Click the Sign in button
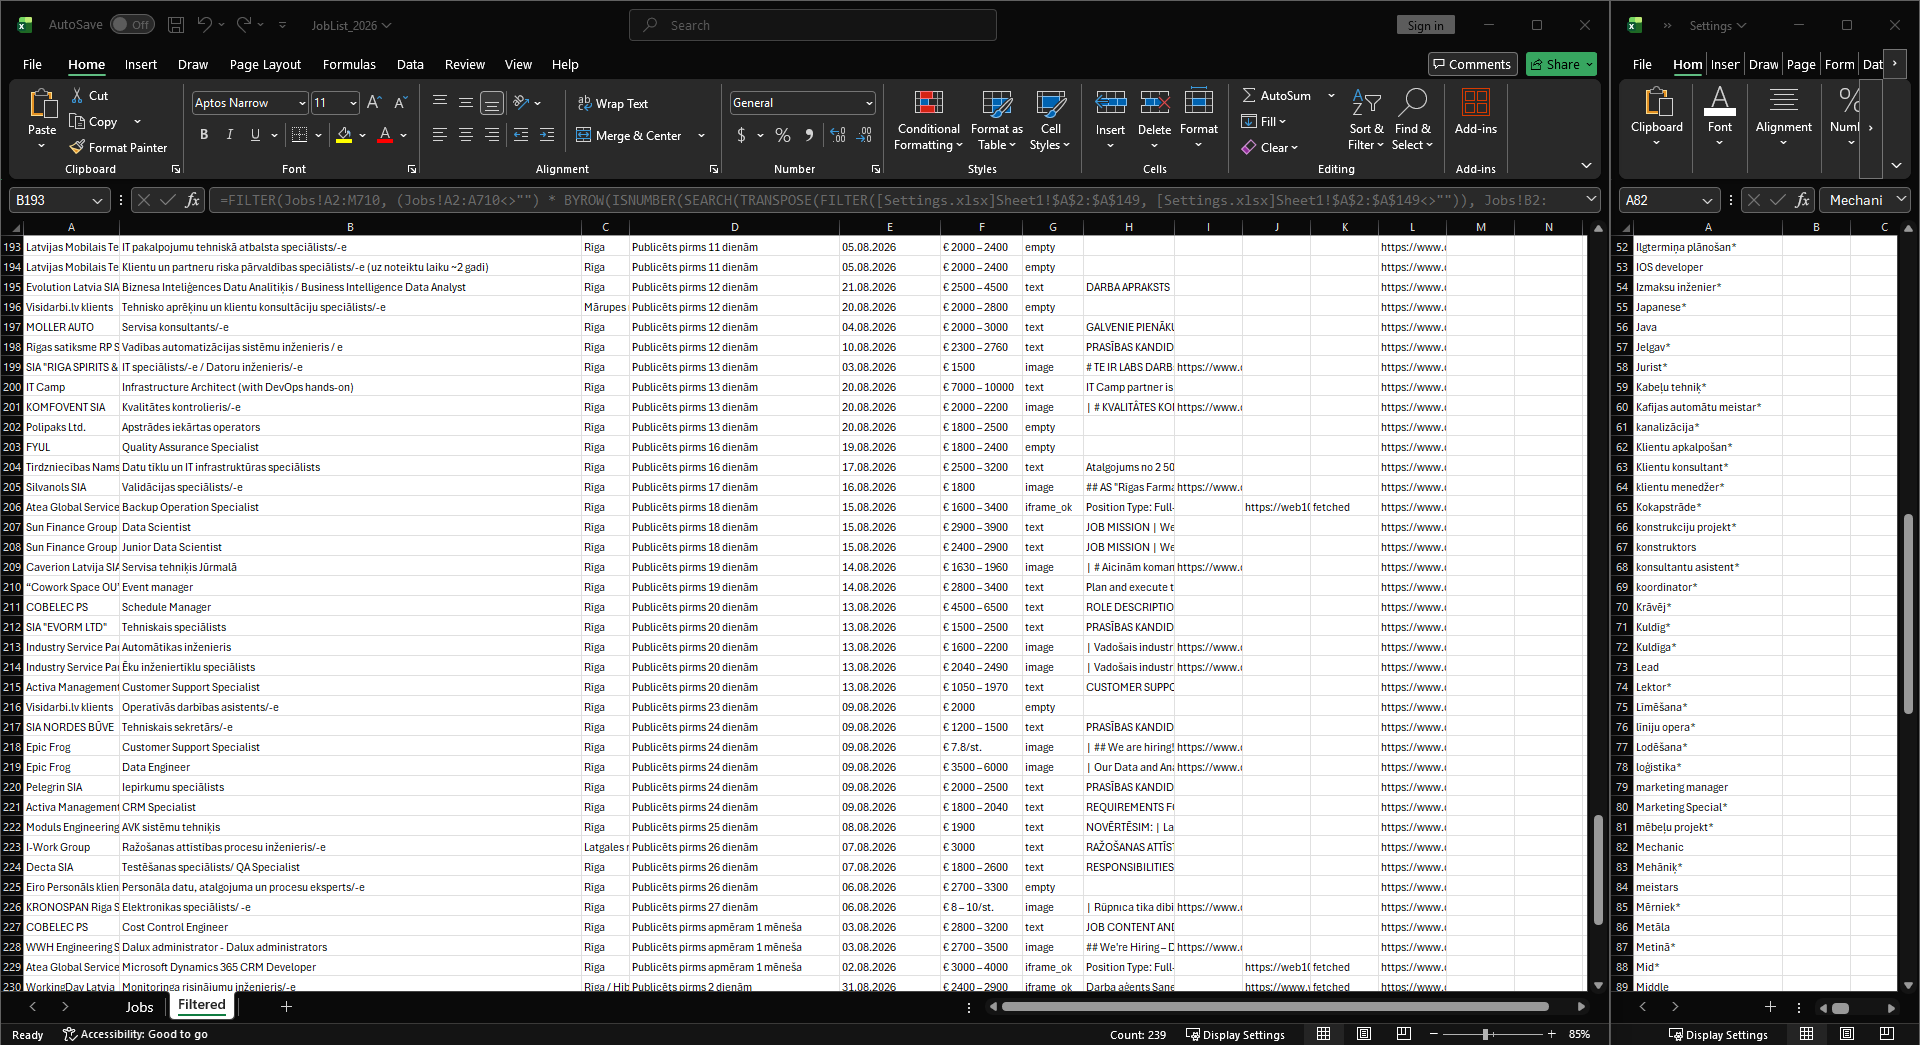This screenshot has width=1920, height=1045. (x=1425, y=25)
